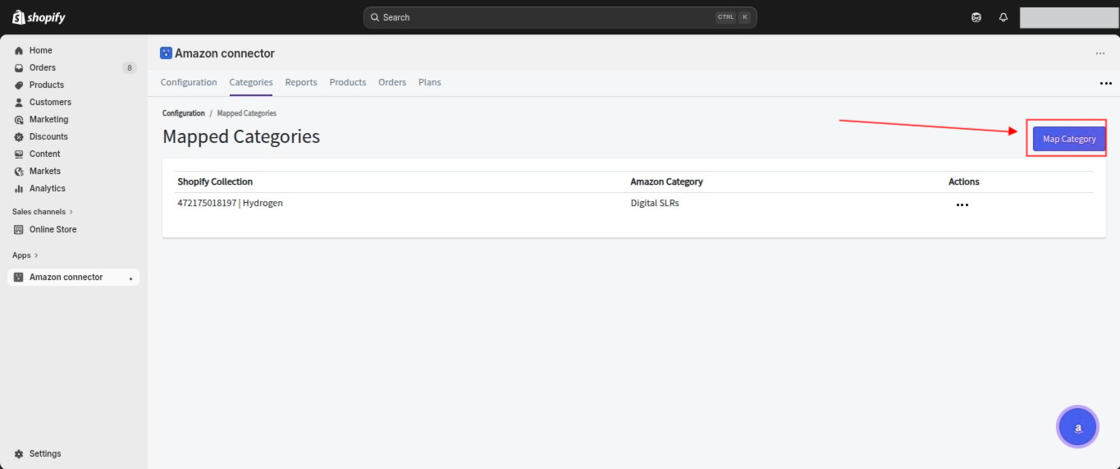Open the tab bar overflow menu

click(1106, 84)
